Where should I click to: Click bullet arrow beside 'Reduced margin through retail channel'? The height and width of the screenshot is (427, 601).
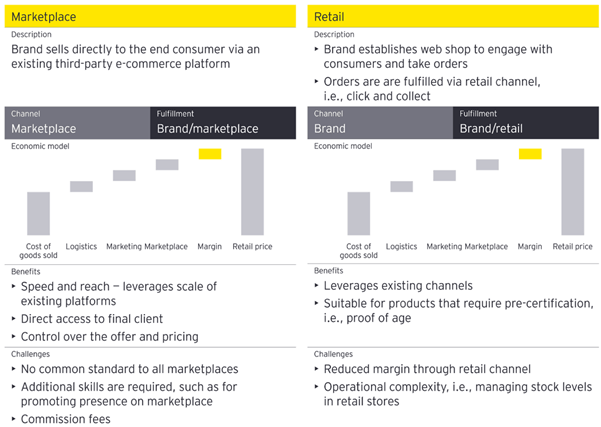tap(316, 369)
